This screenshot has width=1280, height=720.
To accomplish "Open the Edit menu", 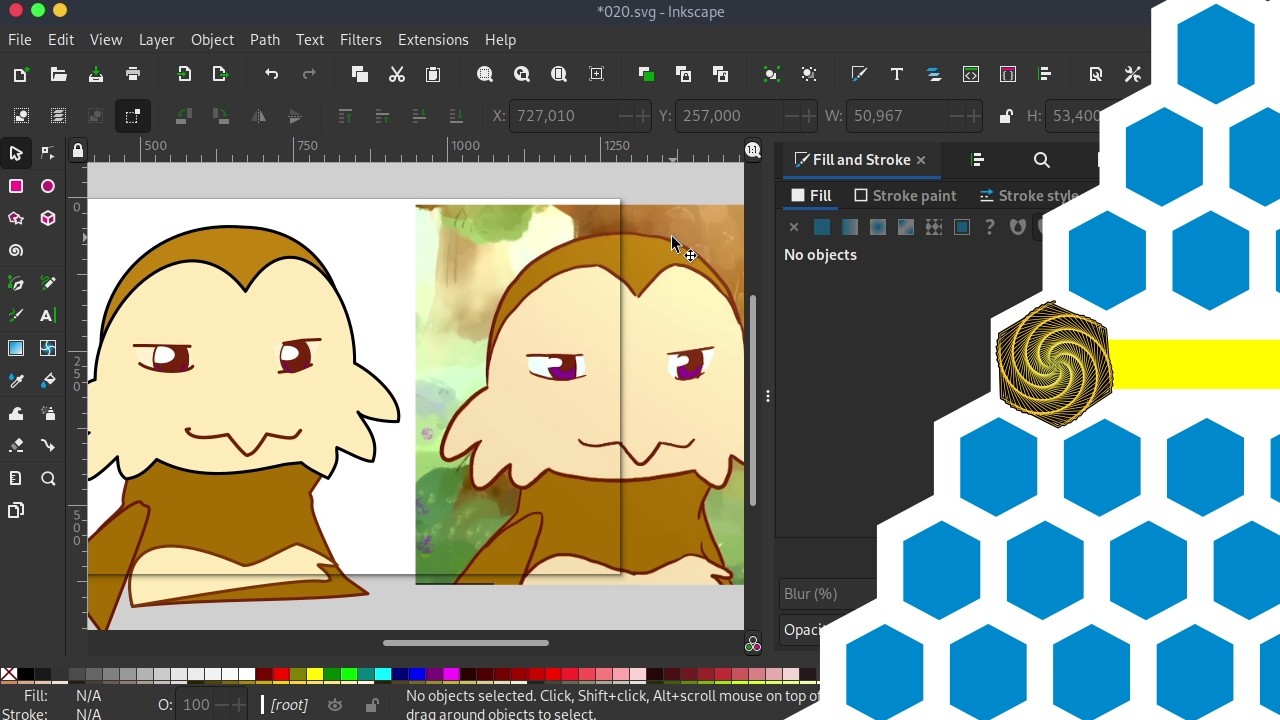I will click(x=61, y=40).
